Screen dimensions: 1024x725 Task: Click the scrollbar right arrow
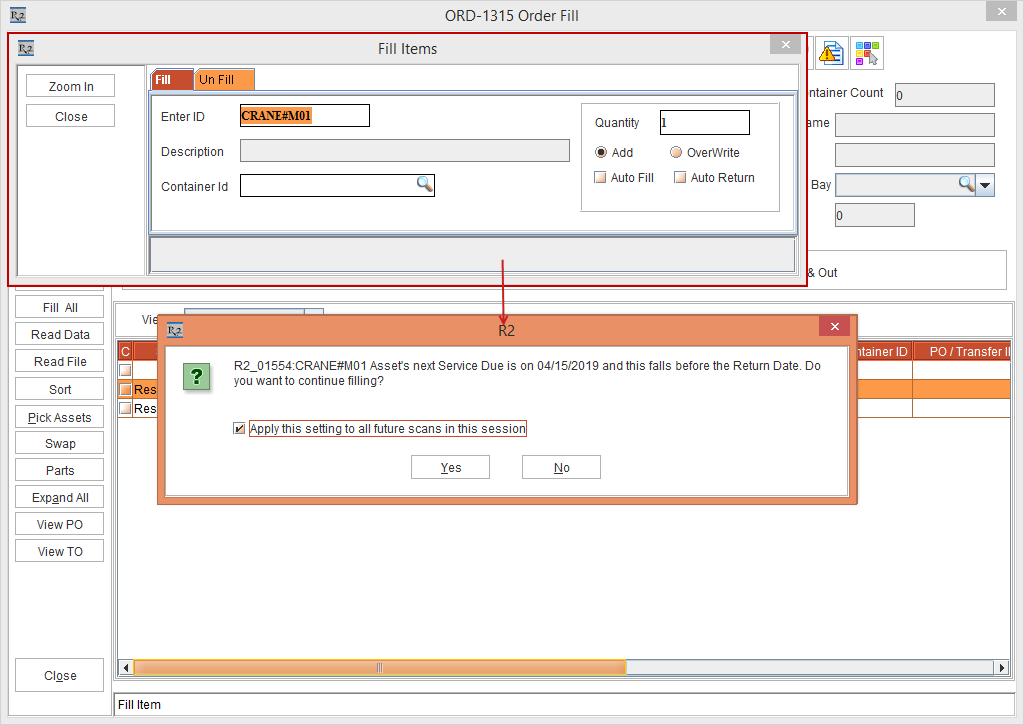point(1002,668)
